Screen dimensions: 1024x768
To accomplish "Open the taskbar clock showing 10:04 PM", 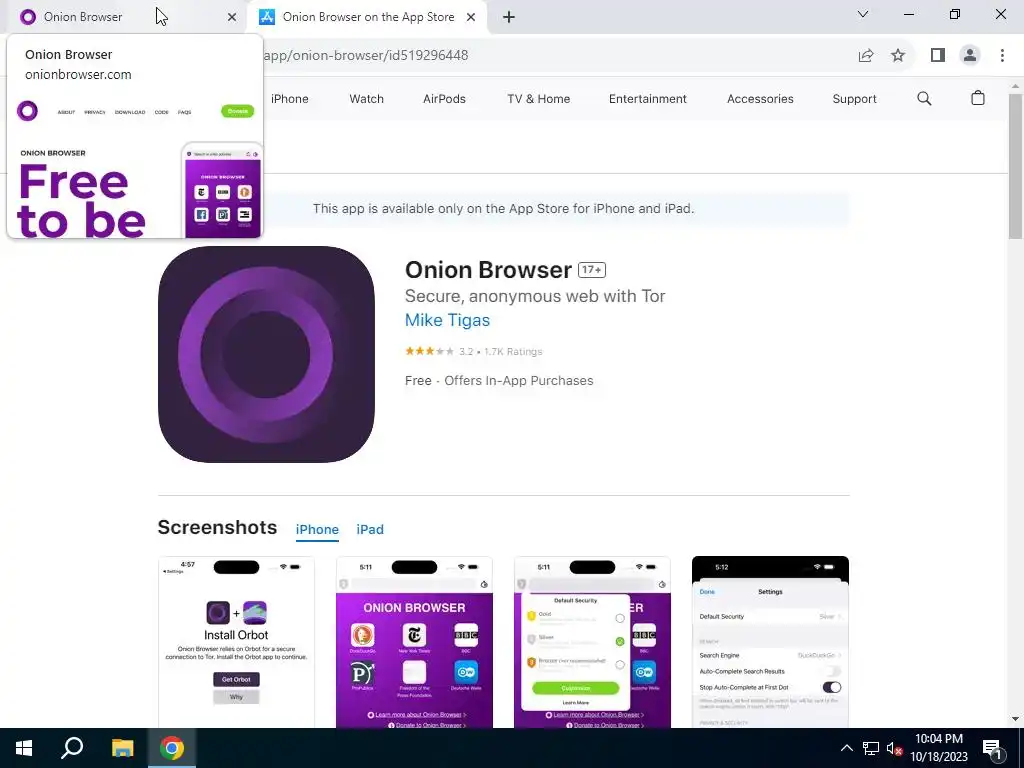I will coord(939,748).
